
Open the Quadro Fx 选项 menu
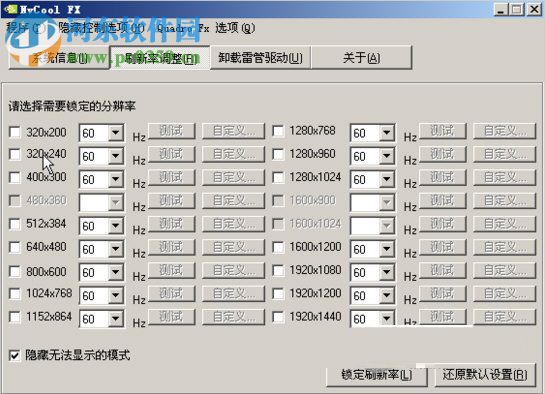tap(206, 28)
